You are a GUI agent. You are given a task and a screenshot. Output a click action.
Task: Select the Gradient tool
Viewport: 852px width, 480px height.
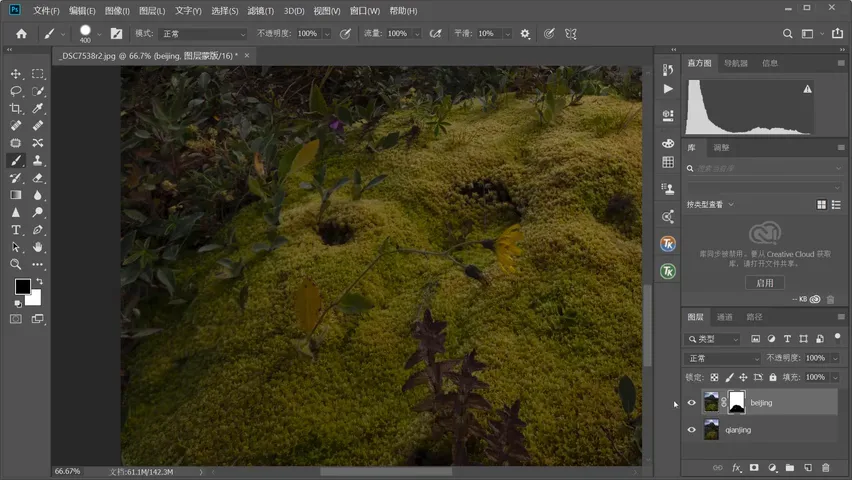pos(16,195)
